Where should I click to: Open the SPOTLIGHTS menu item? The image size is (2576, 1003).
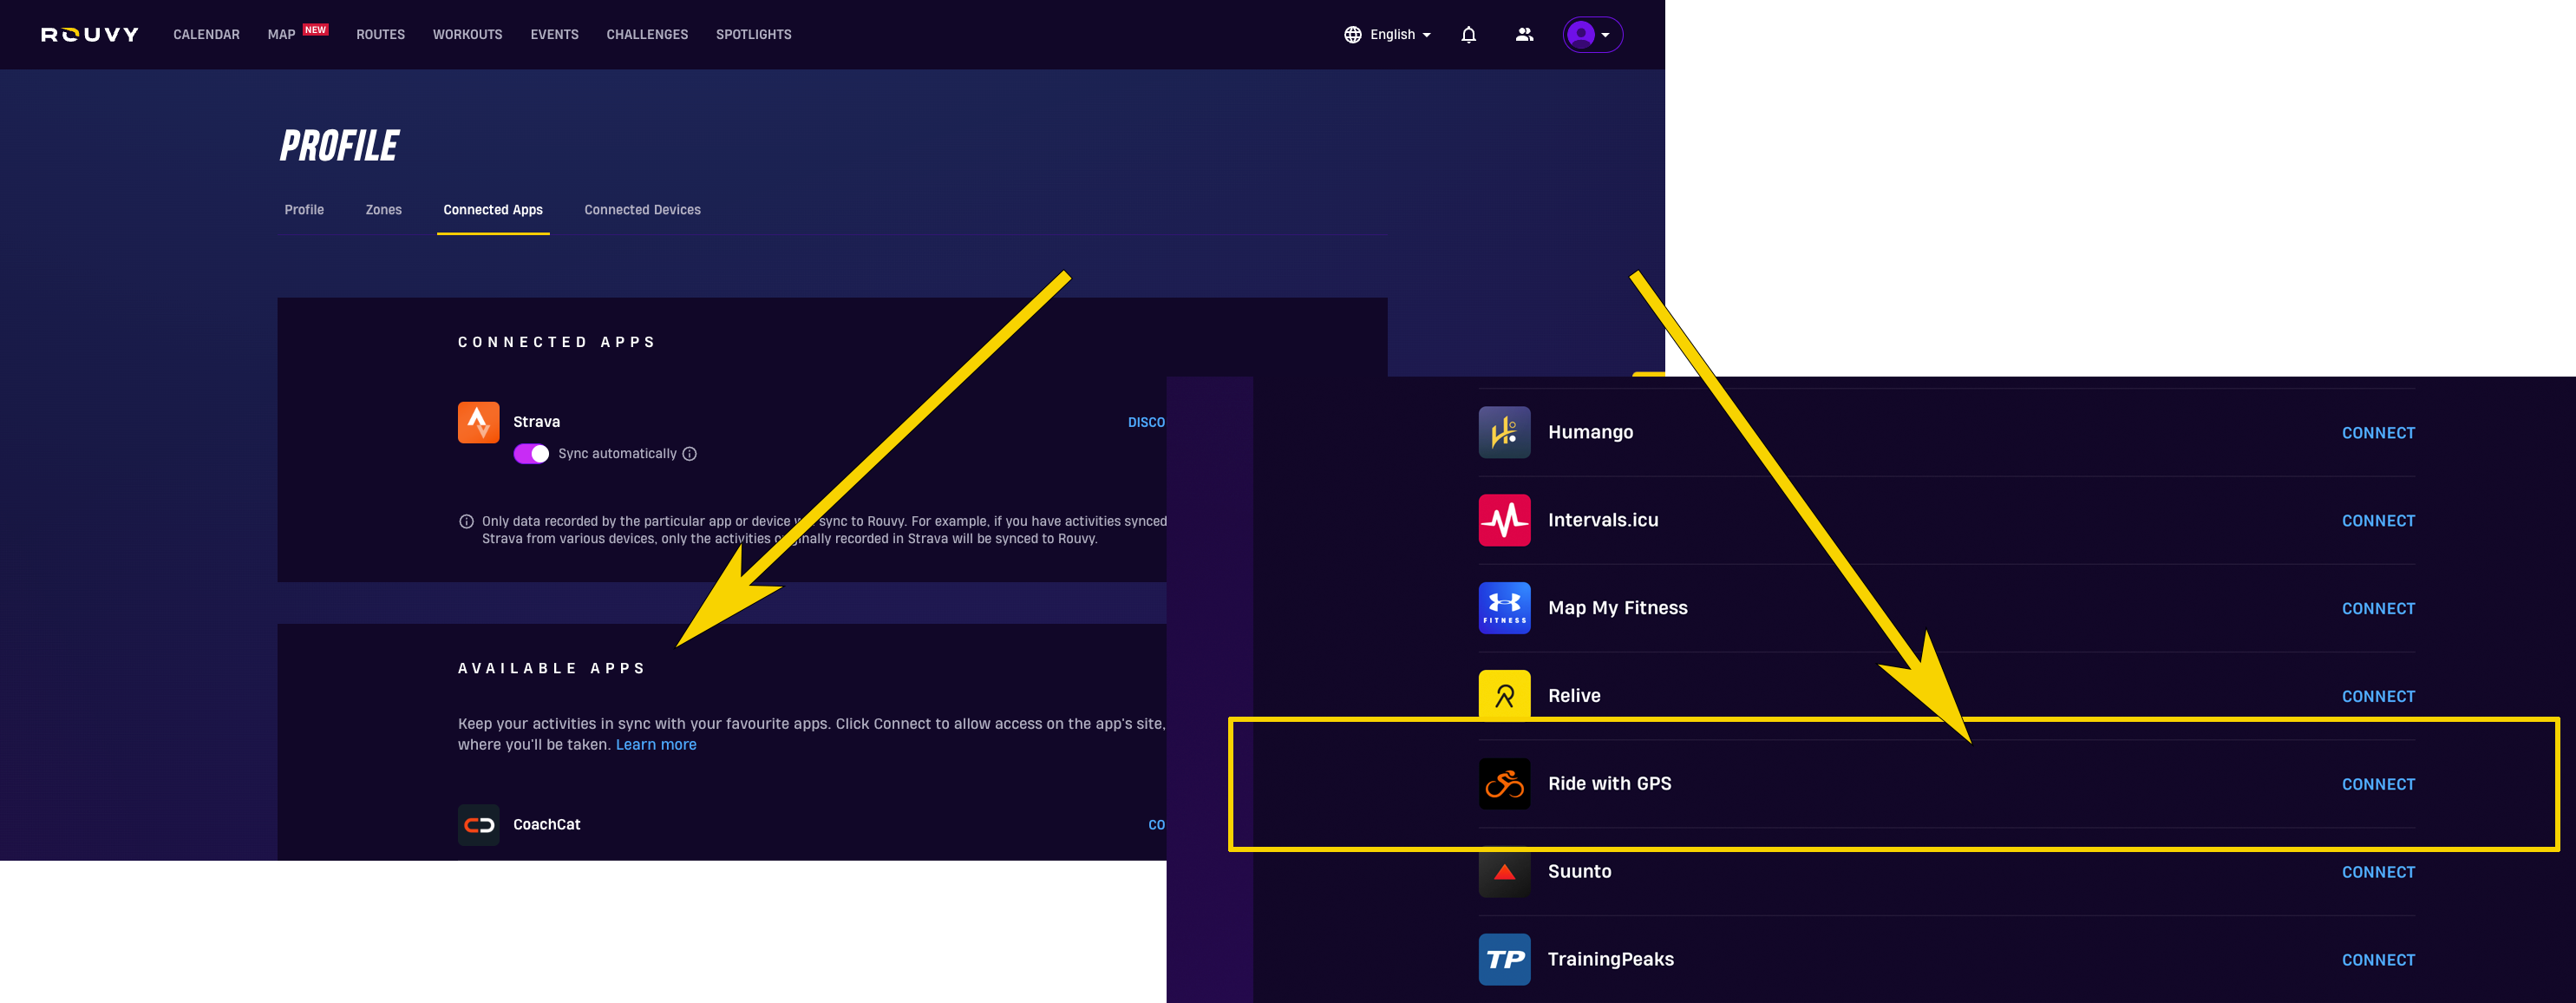point(753,35)
